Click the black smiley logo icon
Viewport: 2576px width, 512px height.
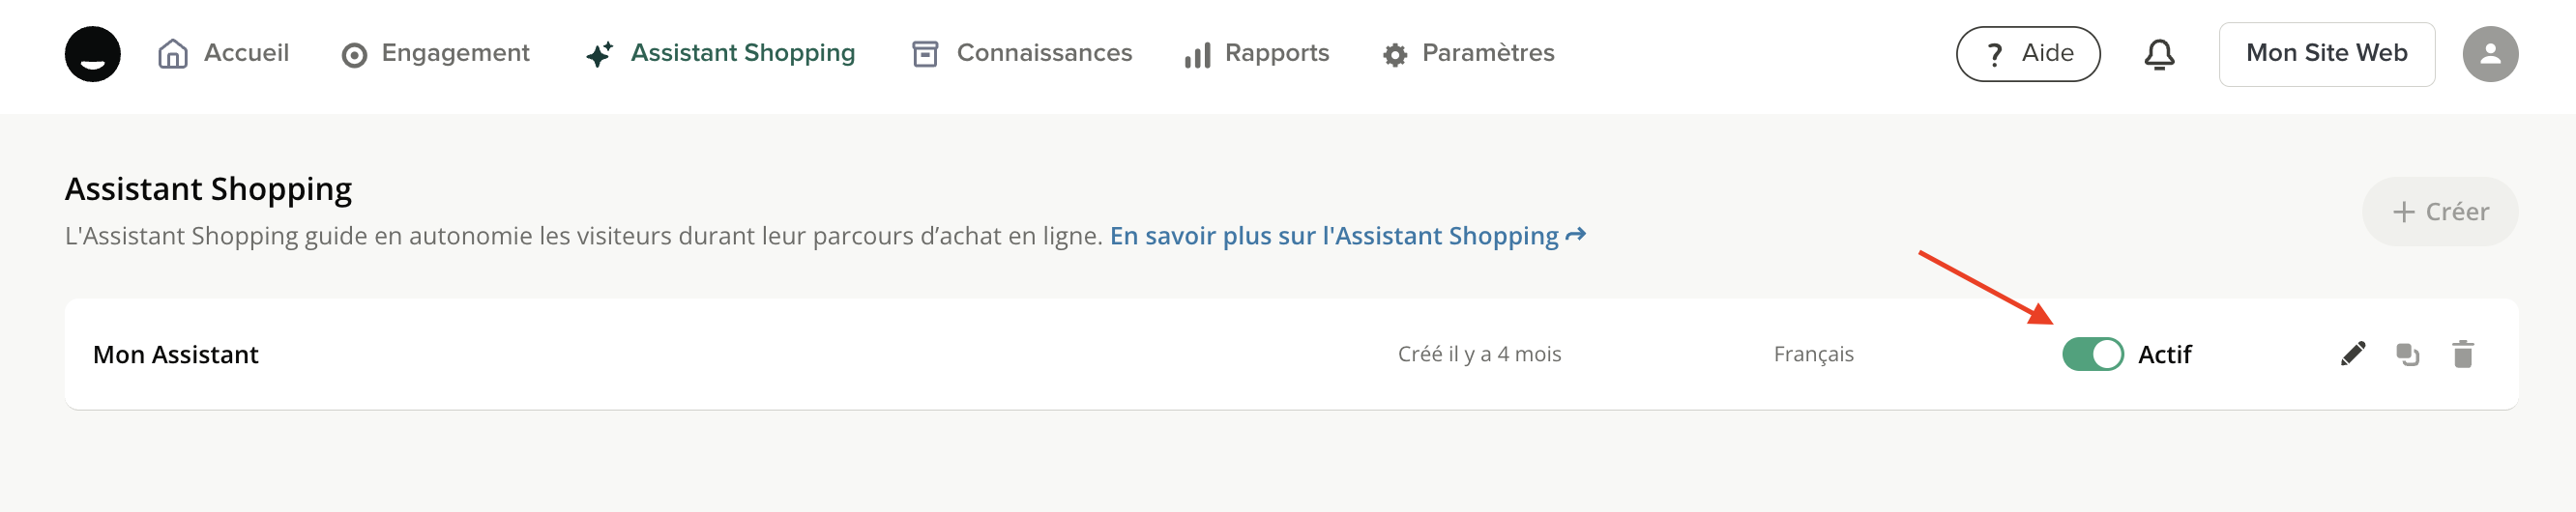[x=93, y=54]
